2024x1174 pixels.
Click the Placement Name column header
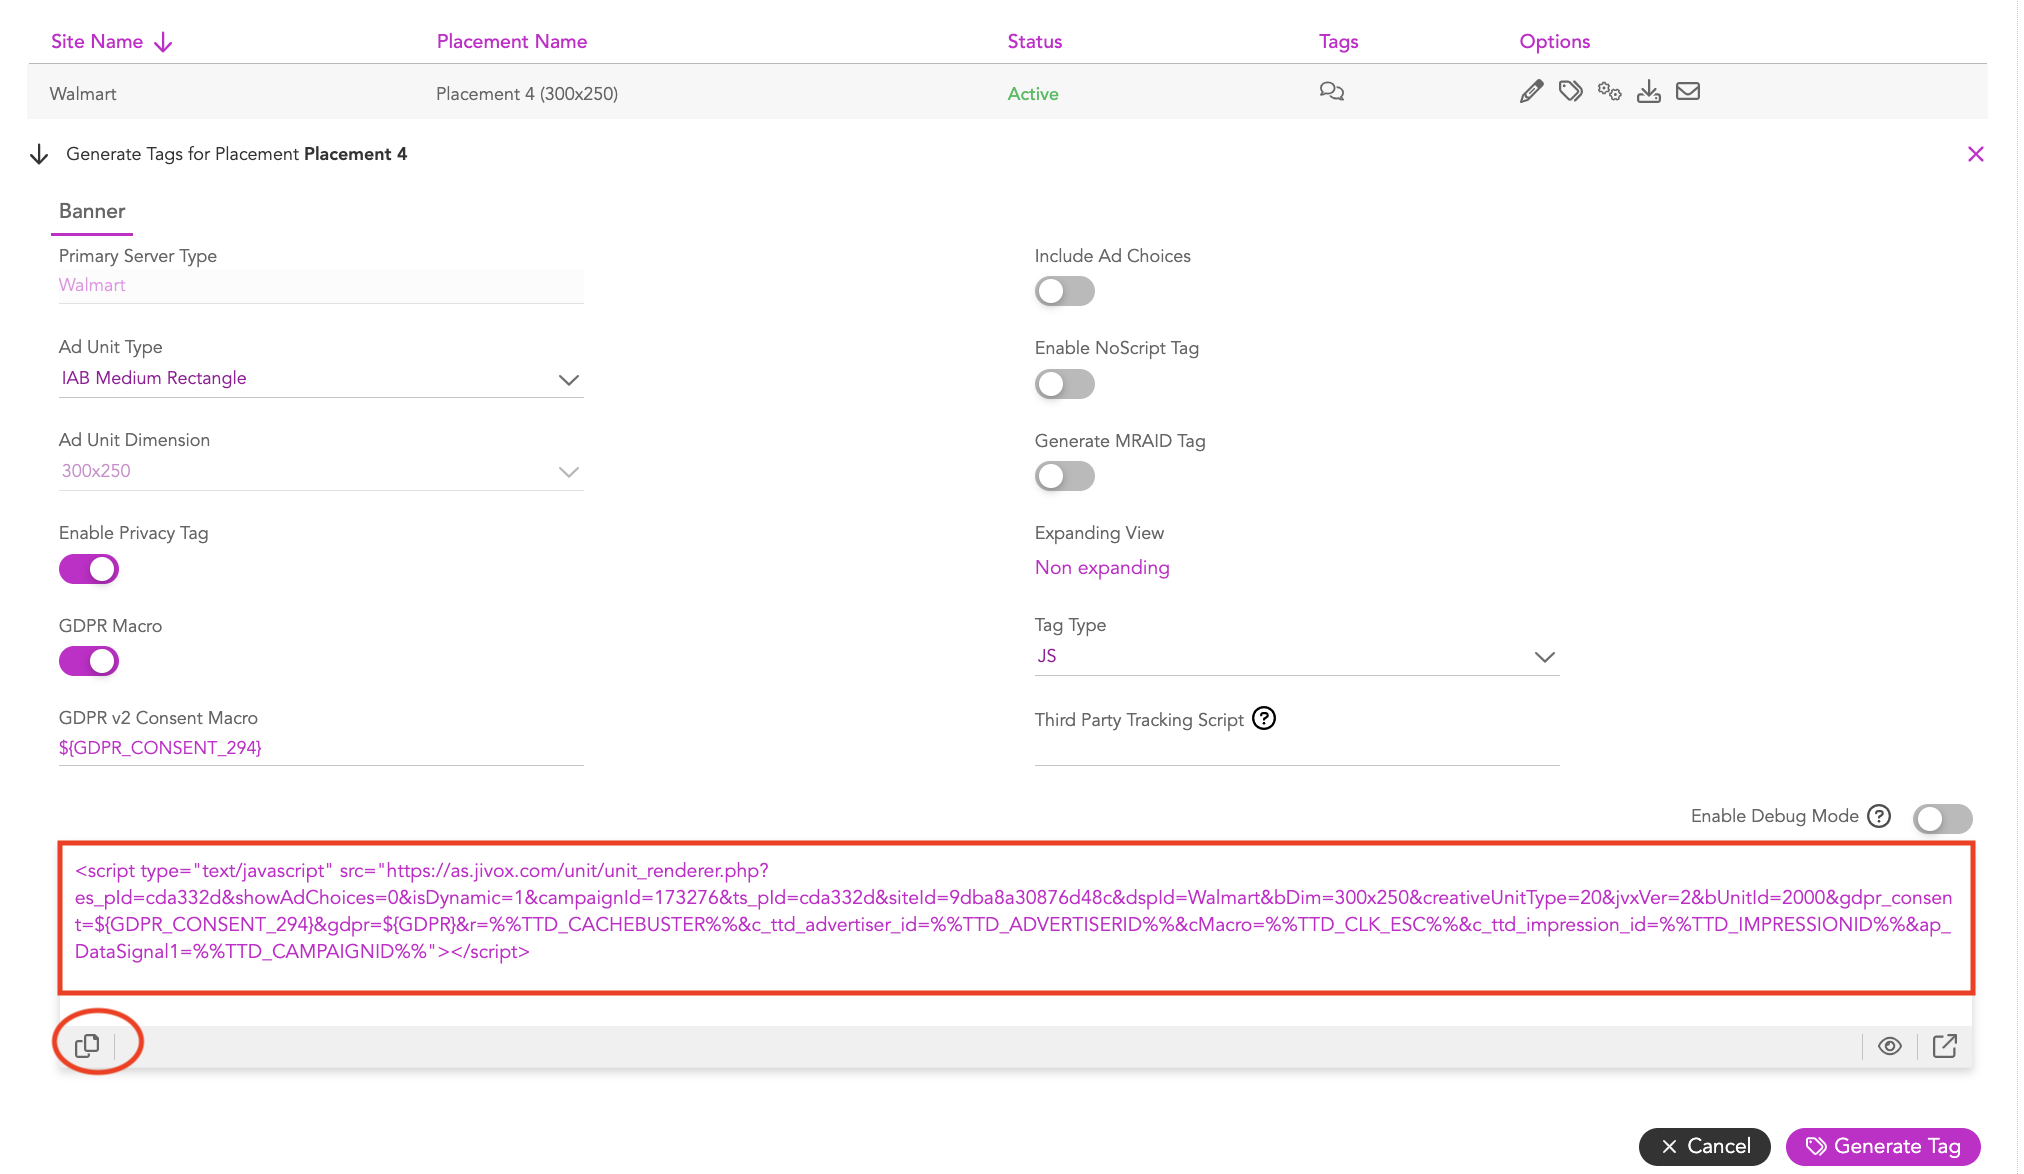(x=511, y=42)
